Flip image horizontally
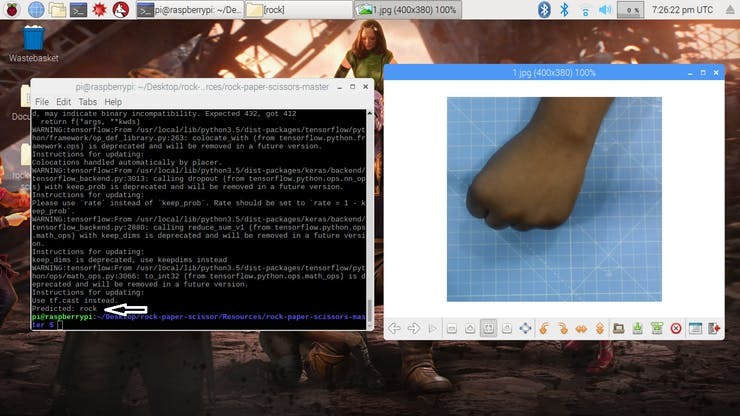 pos(581,328)
